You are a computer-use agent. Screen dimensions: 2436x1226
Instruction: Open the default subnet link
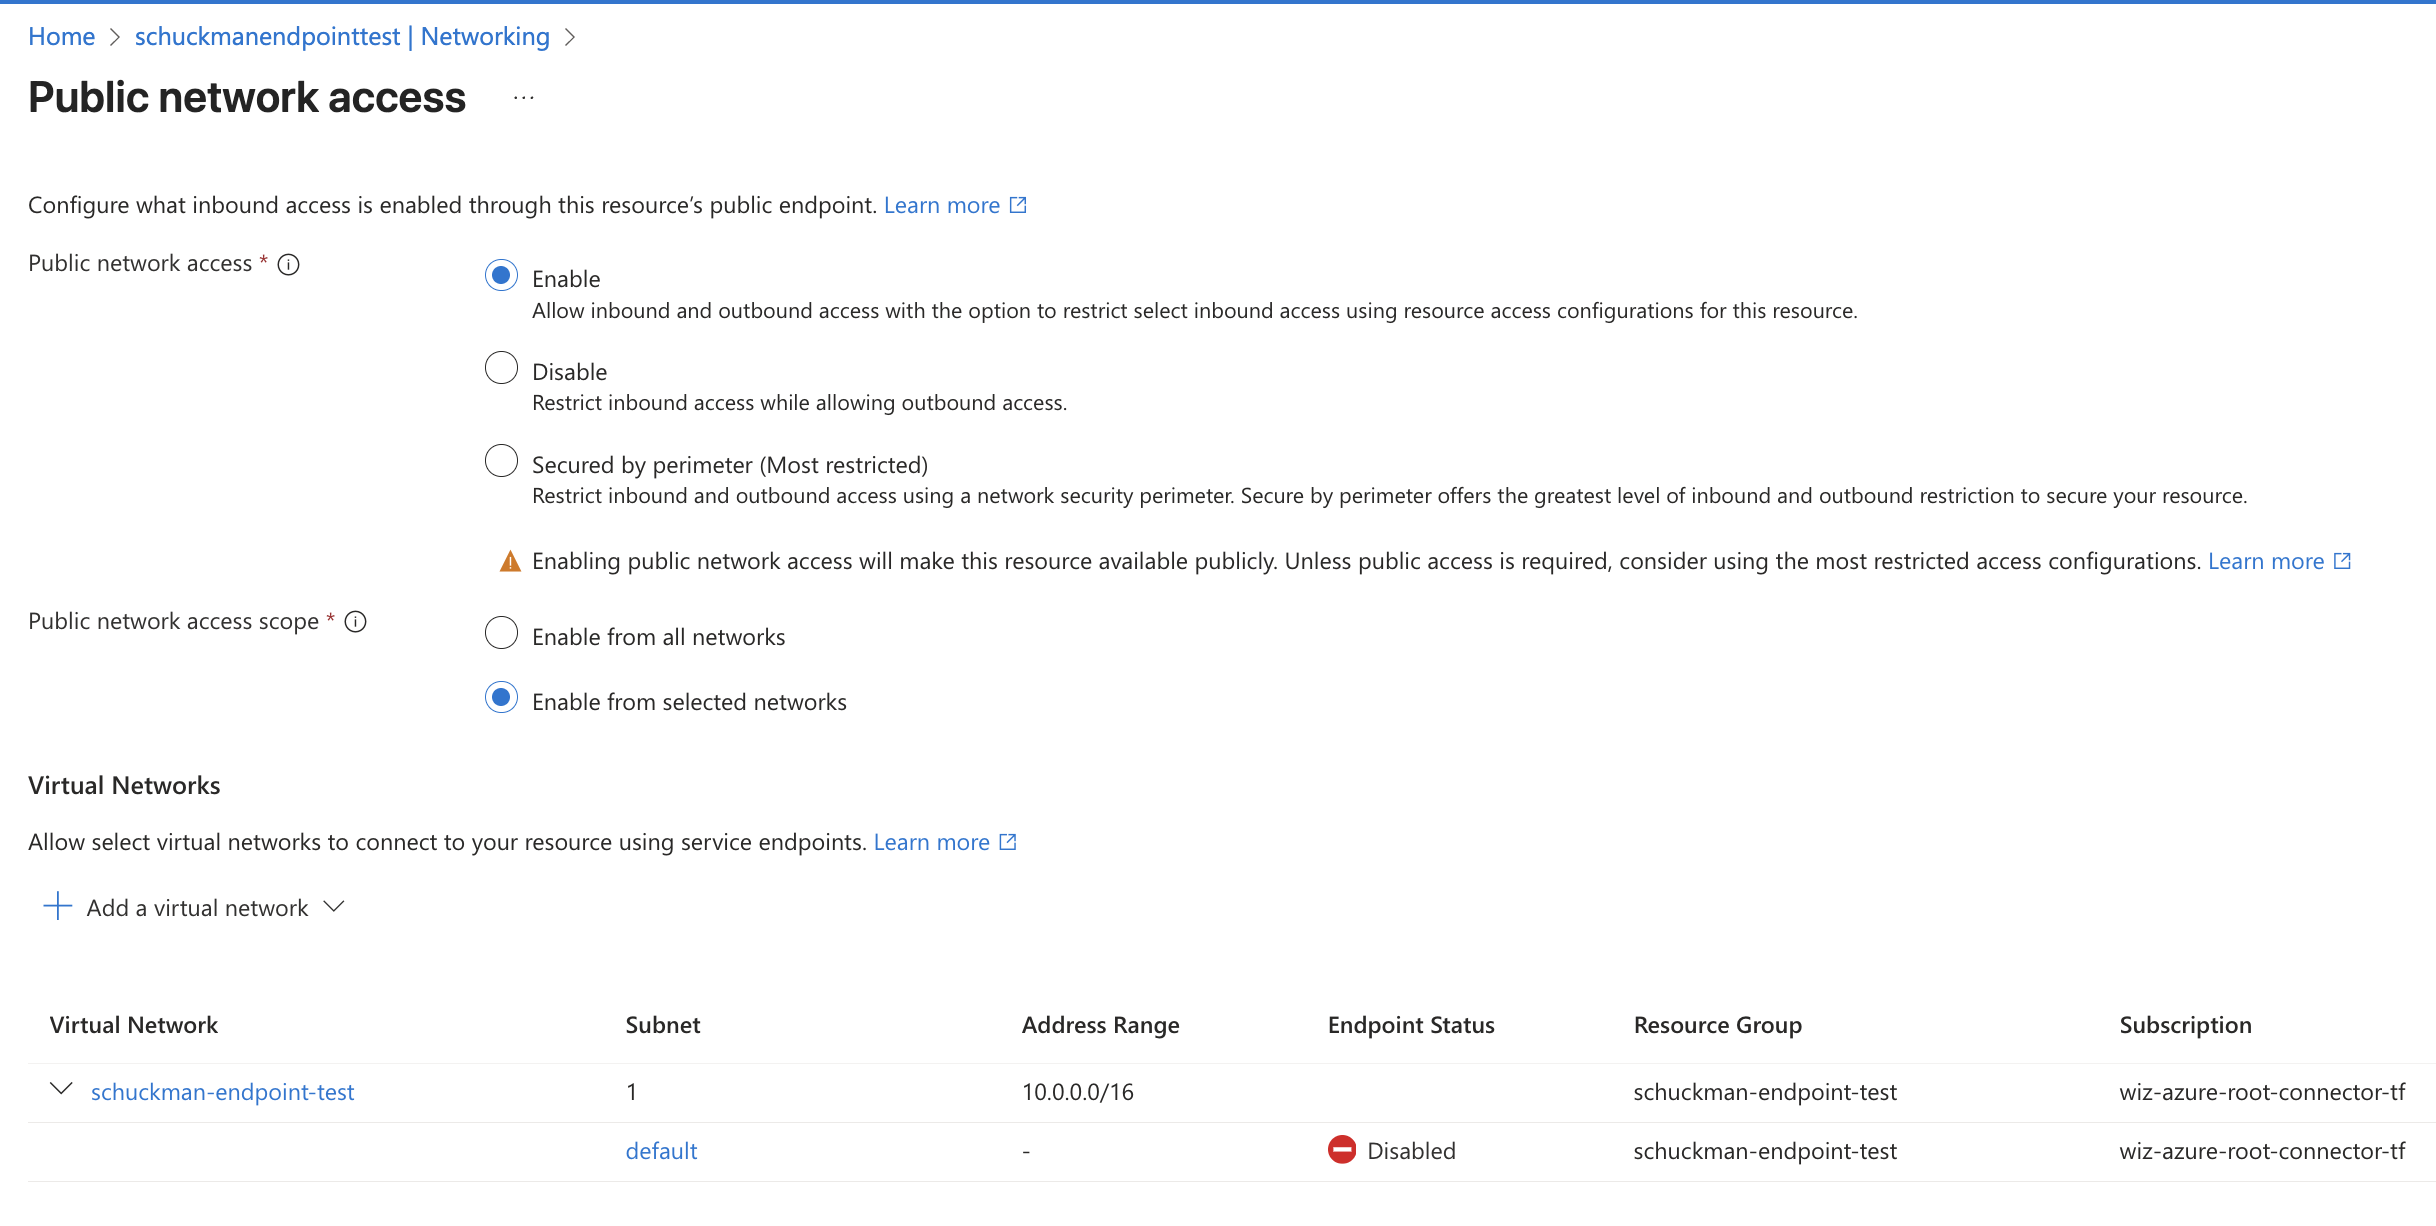coord(661,1150)
